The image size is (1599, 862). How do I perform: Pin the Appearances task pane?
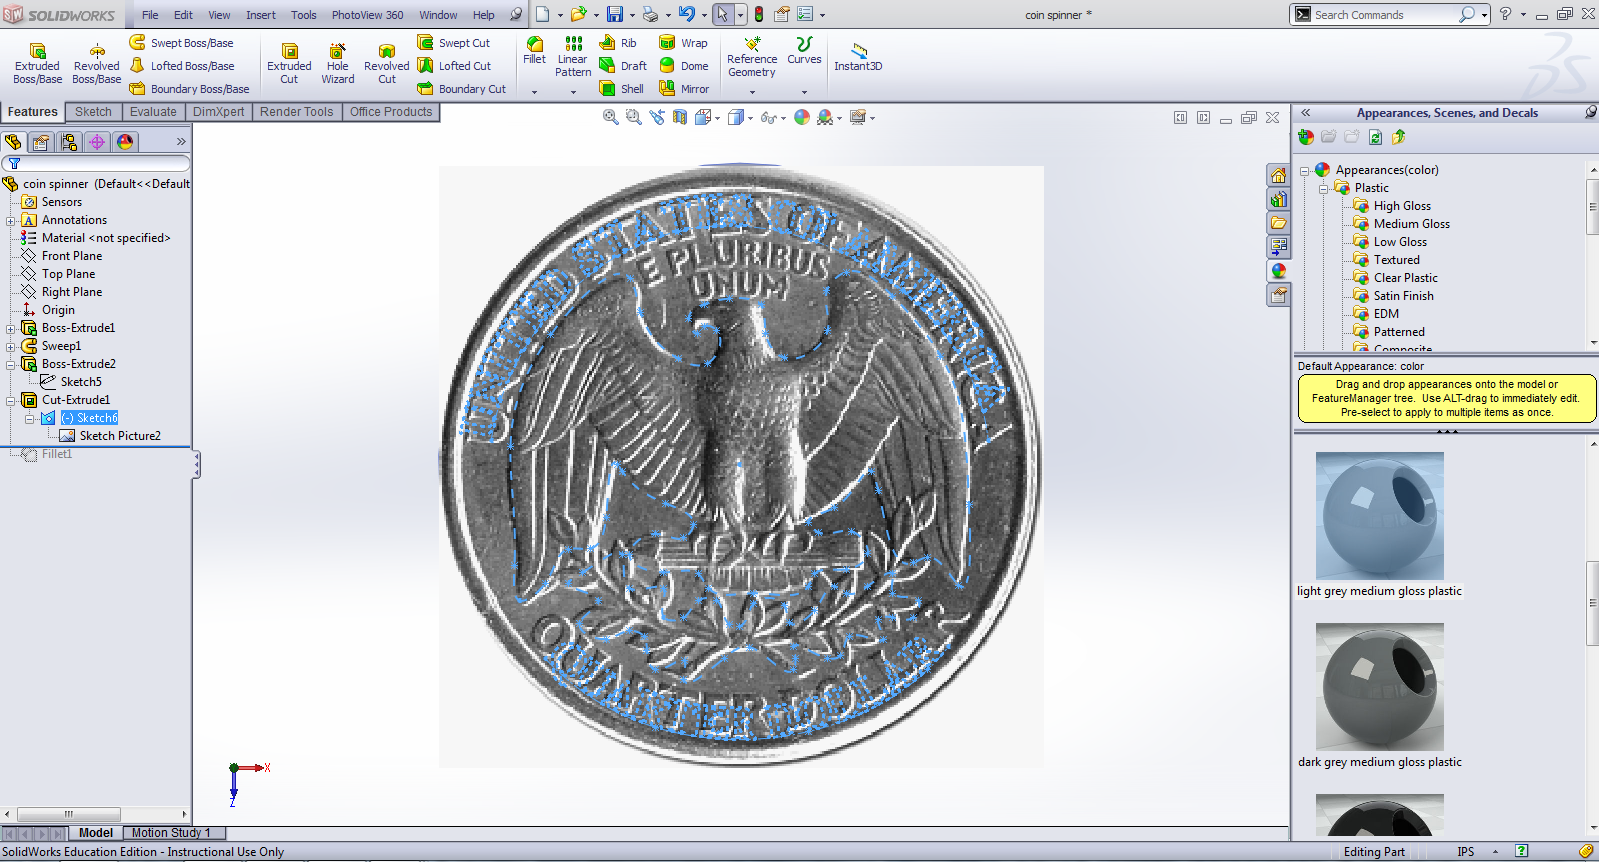[1590, 112]
